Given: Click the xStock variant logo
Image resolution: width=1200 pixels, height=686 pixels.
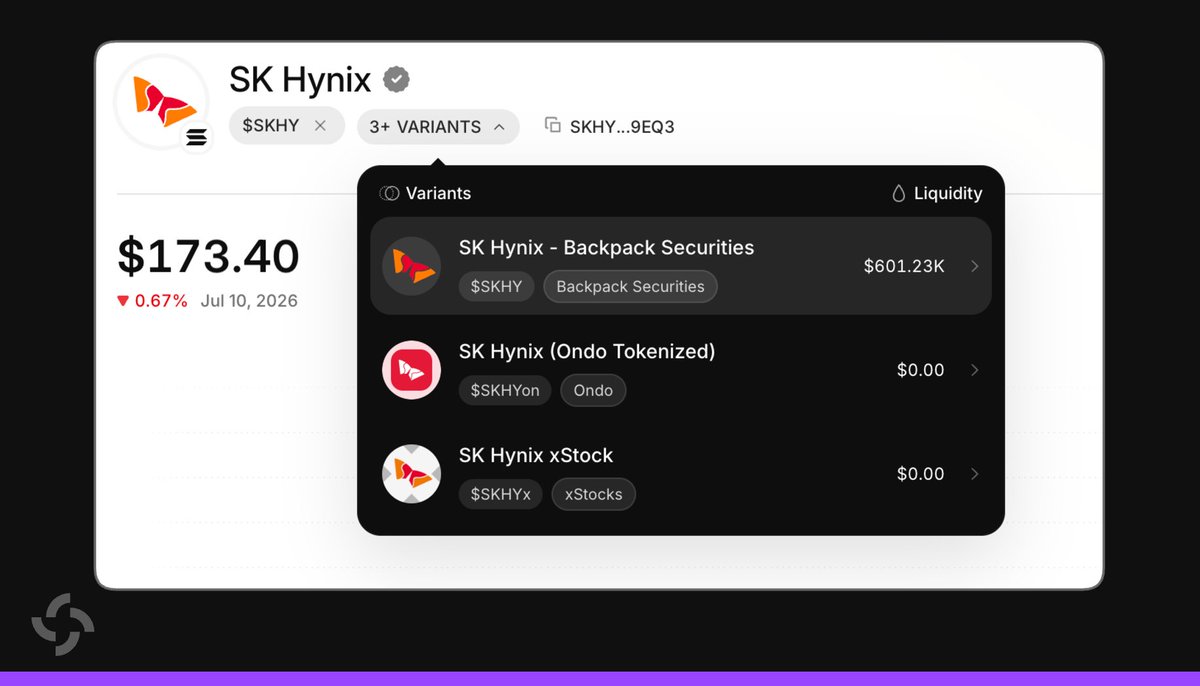Looking at the screenshot, I should pyautogui.click(x=411, y=474).
